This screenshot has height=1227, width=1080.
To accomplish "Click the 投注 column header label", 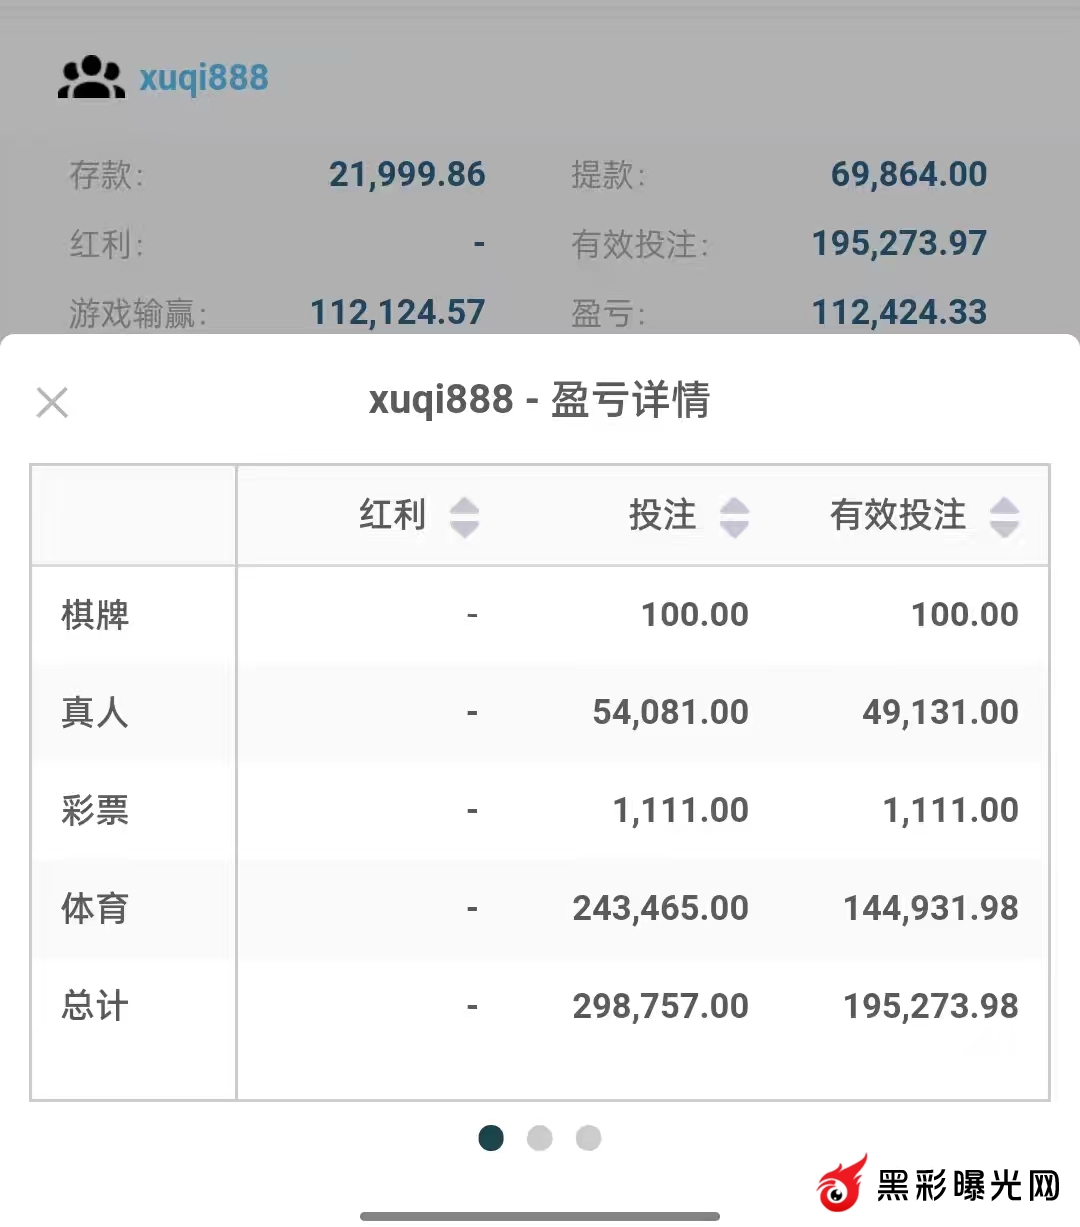I will point(662,515).
